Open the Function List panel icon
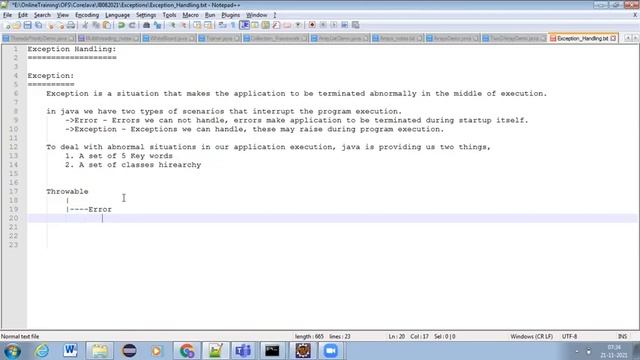 tap(276, 25)
